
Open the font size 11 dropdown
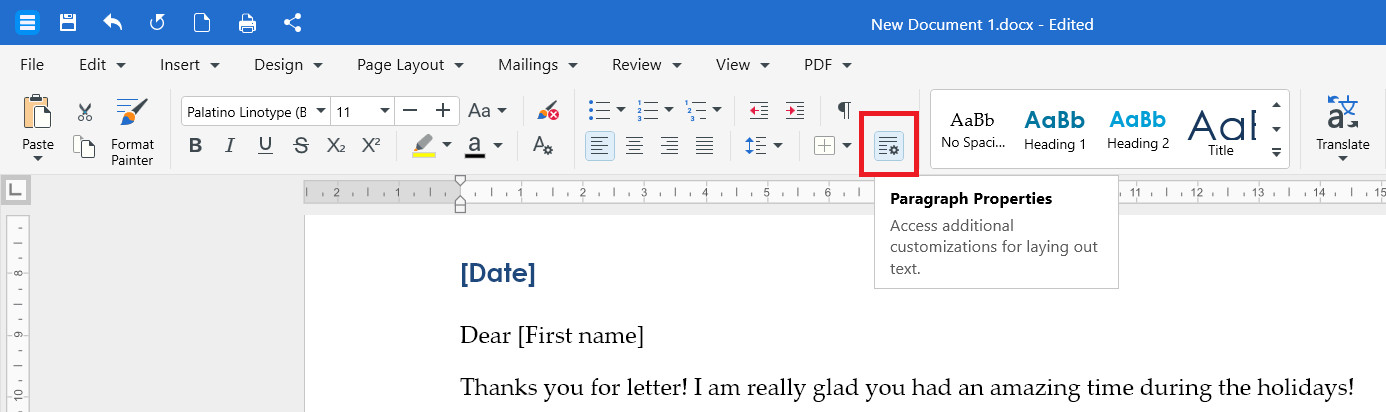pyautogui.click(x=384, y=111)
